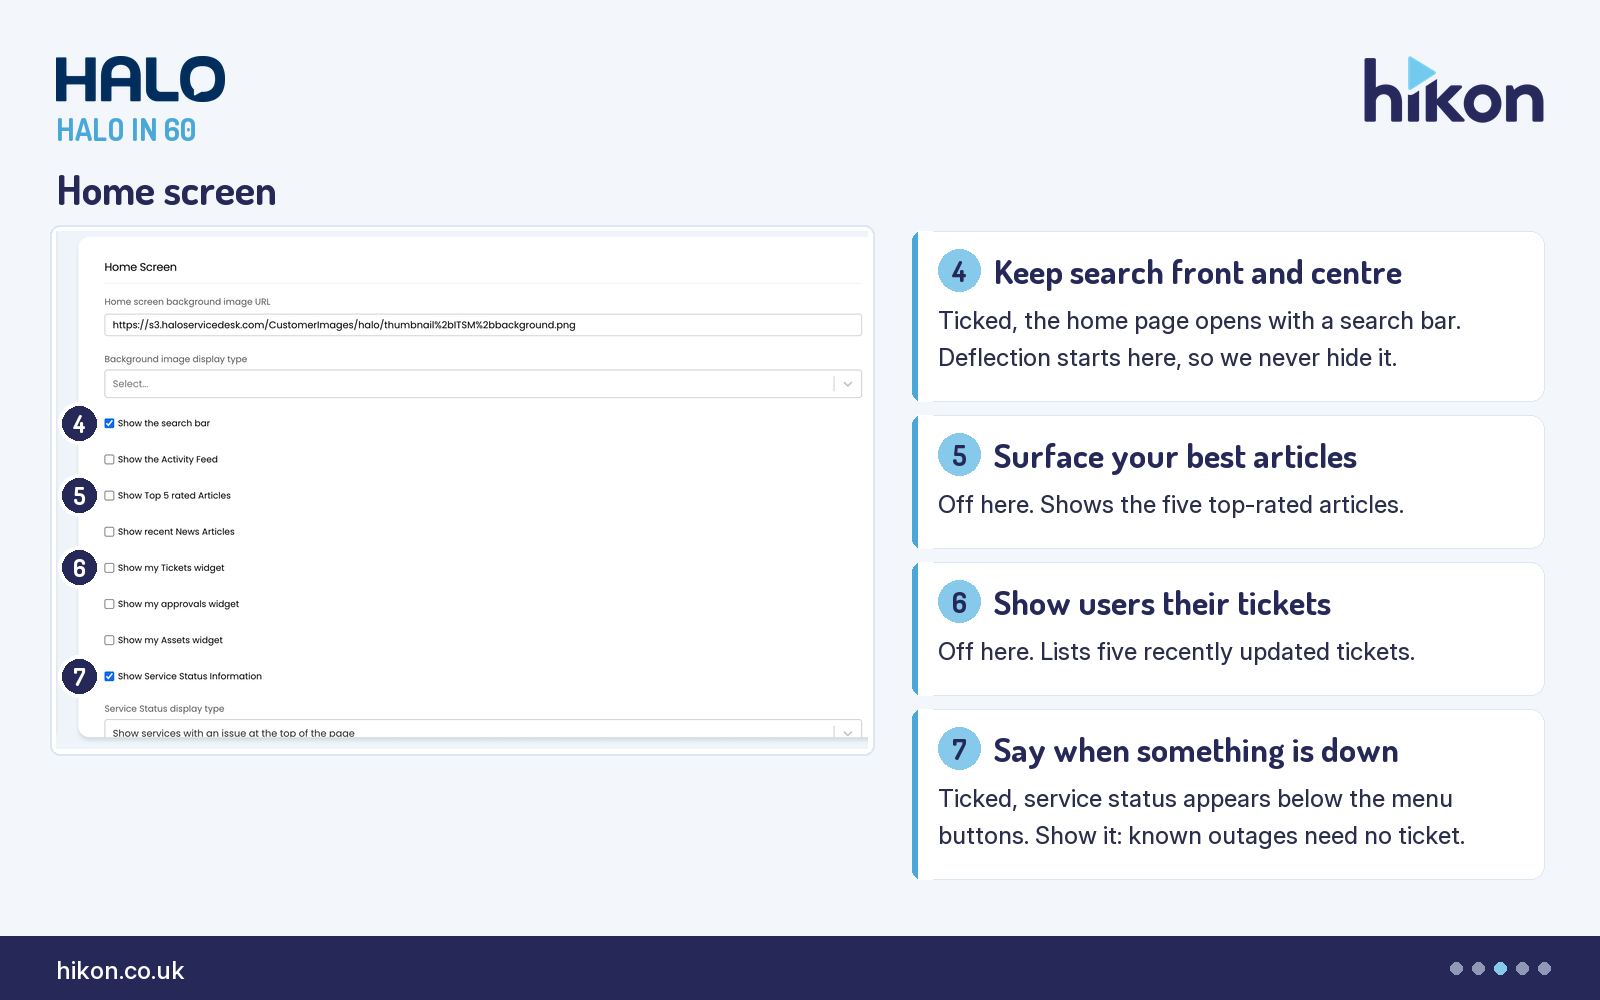Go to fifth slide dot
The image size is (1600, 1000).
pyautogui.click(x=1544, y=968)
